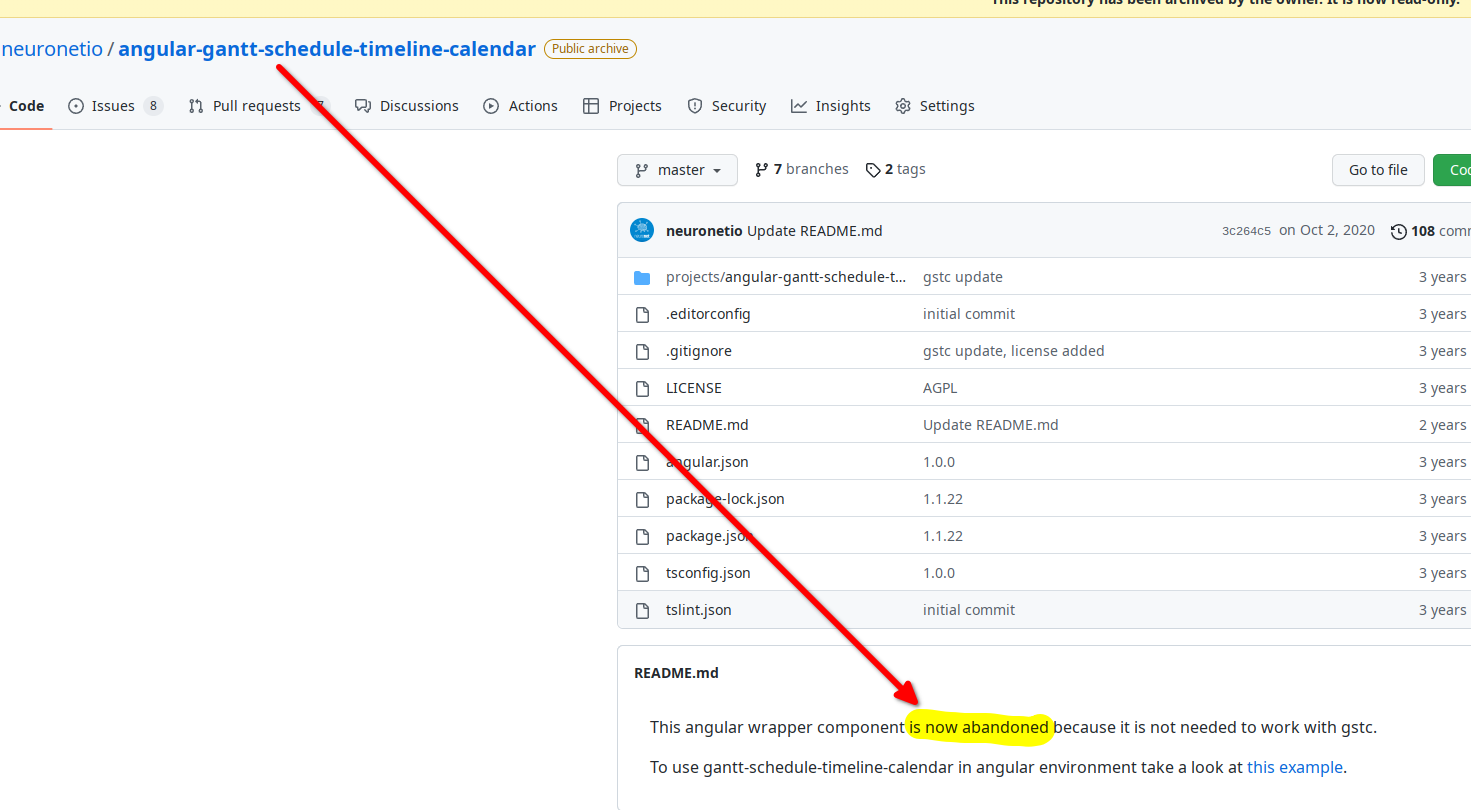Click the Go to file button
Viewport: 1471px width, 810px height.
pos(1377,170)
